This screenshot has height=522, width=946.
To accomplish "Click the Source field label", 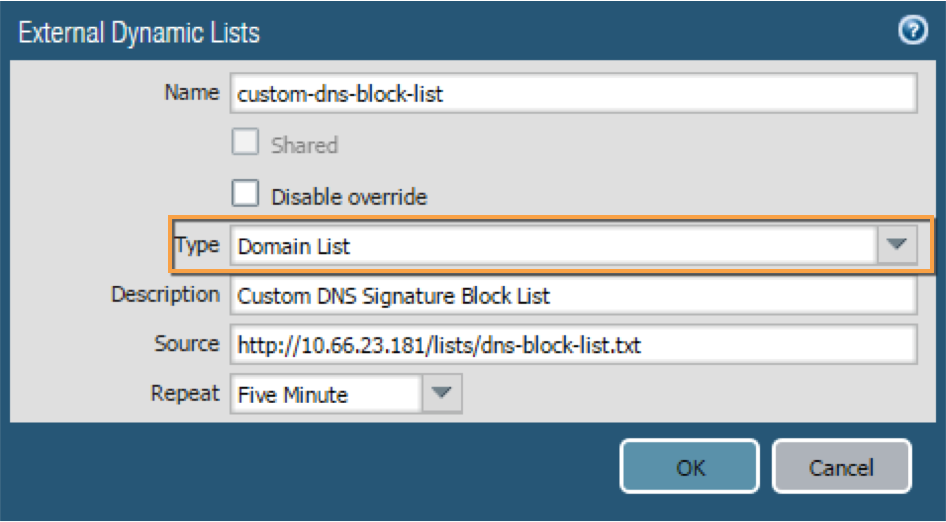I will click(x=187, y=344).
